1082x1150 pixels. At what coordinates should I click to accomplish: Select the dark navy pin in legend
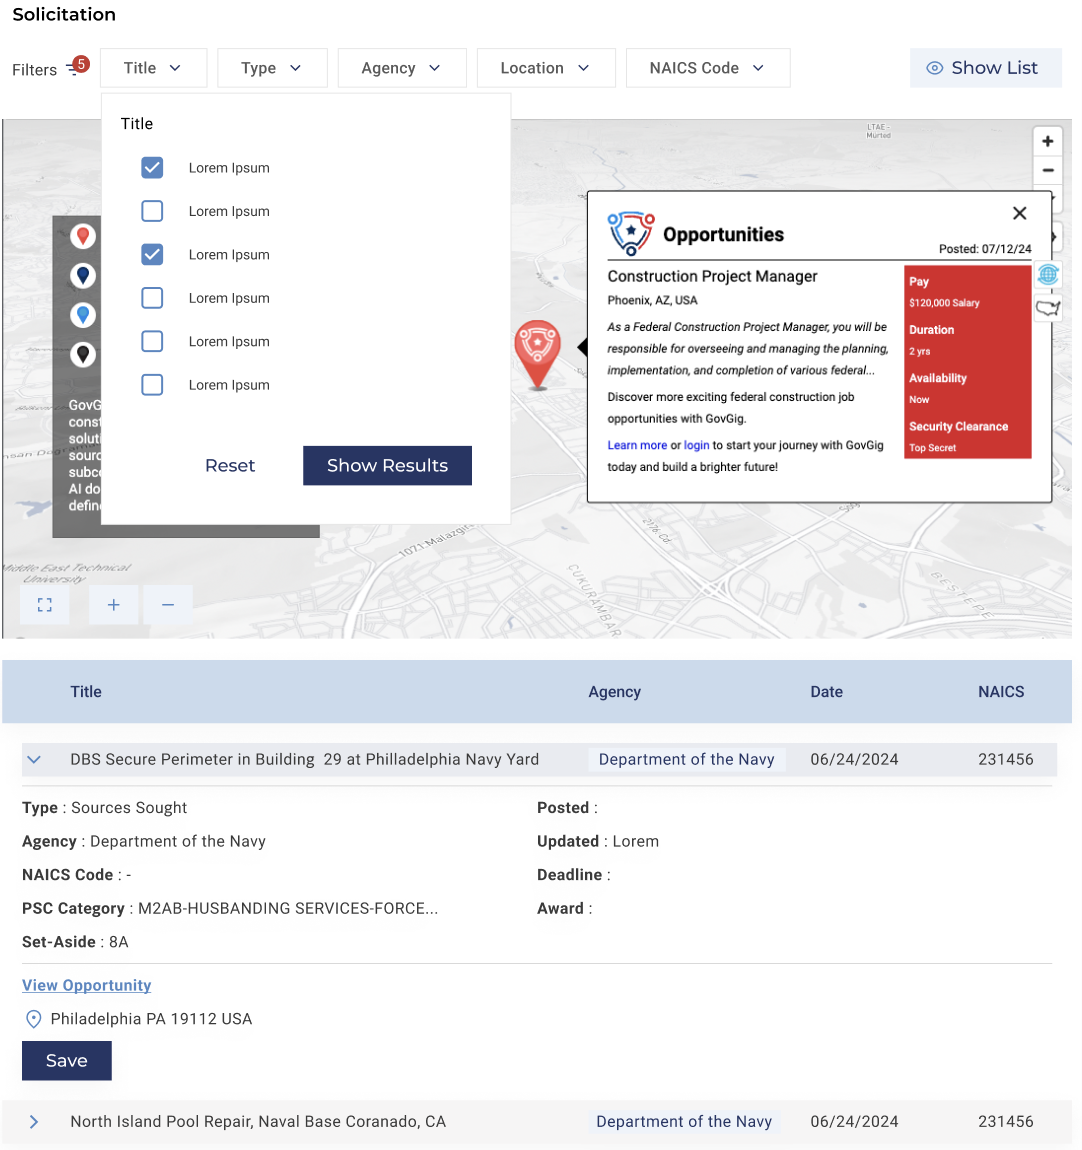(x=83, y=275)
